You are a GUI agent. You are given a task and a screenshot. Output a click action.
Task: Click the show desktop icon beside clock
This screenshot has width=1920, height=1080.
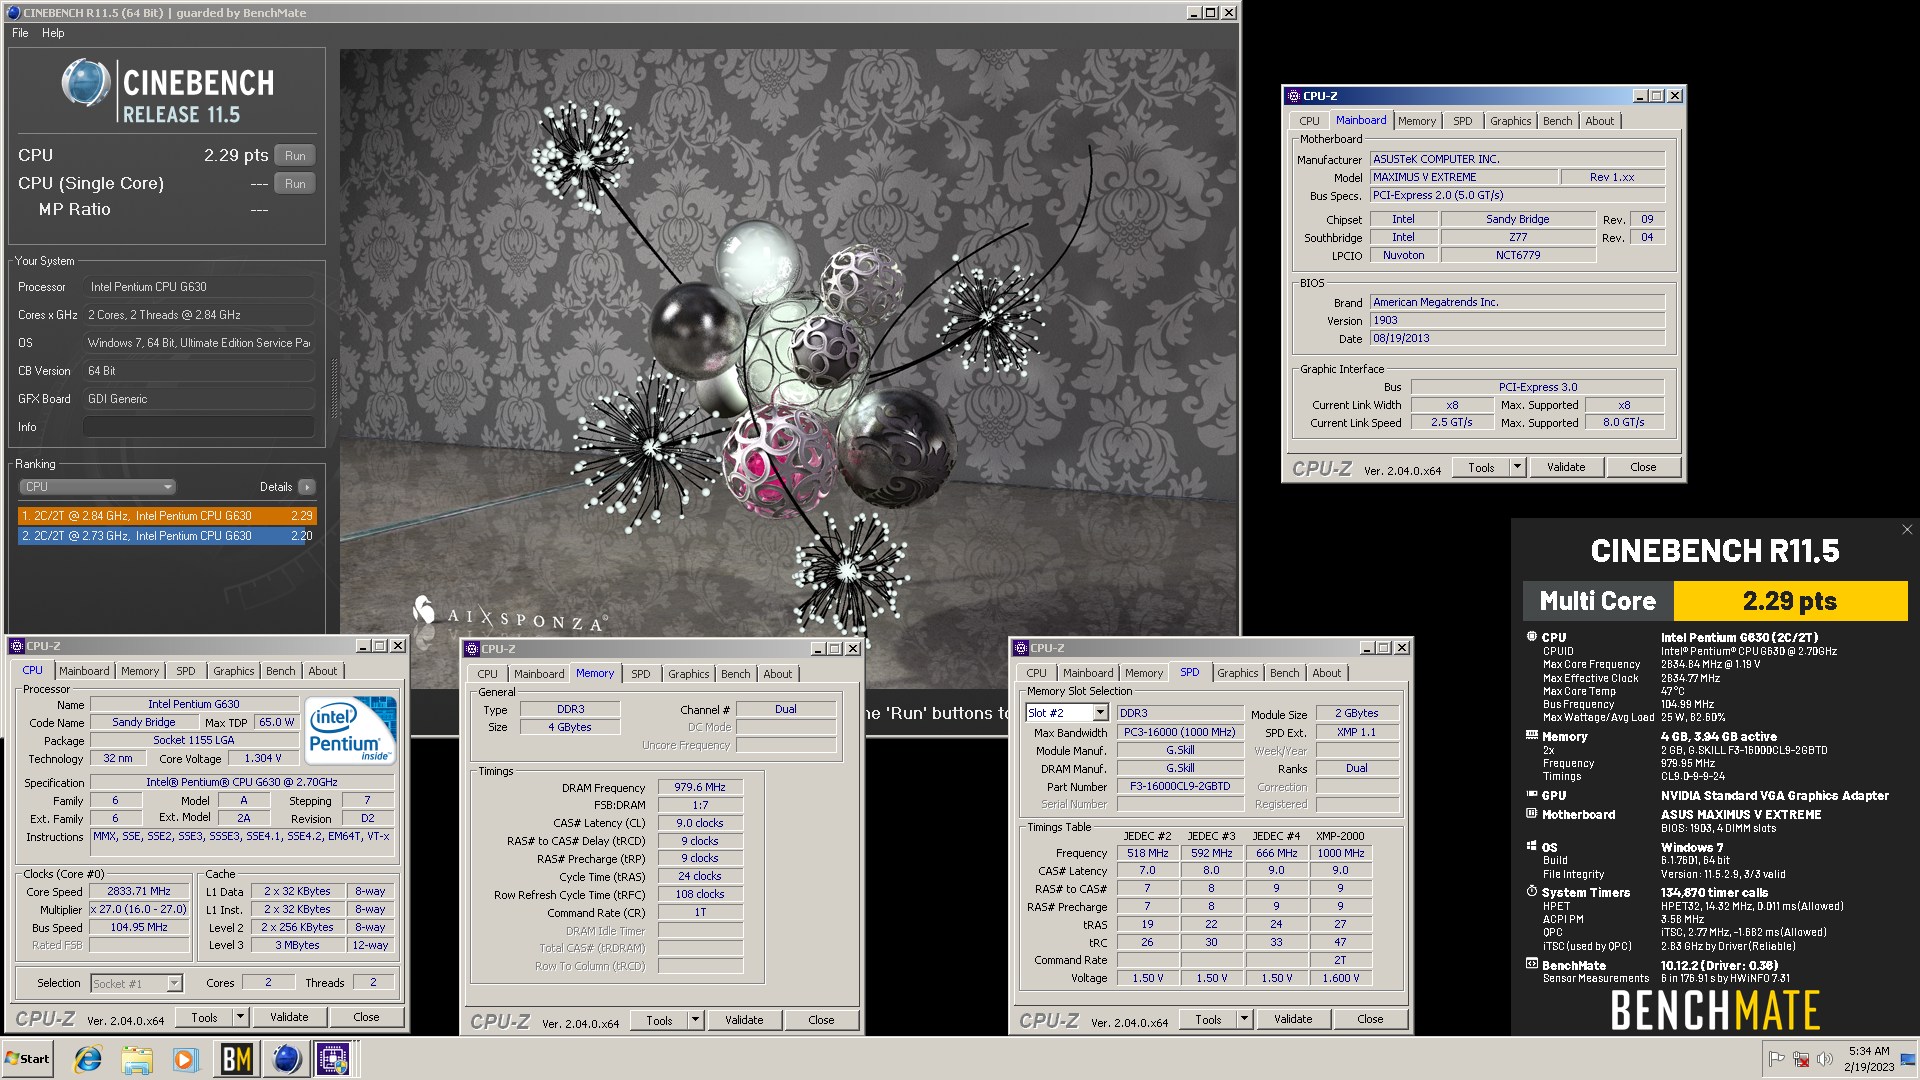(x=1908, y=1059)
